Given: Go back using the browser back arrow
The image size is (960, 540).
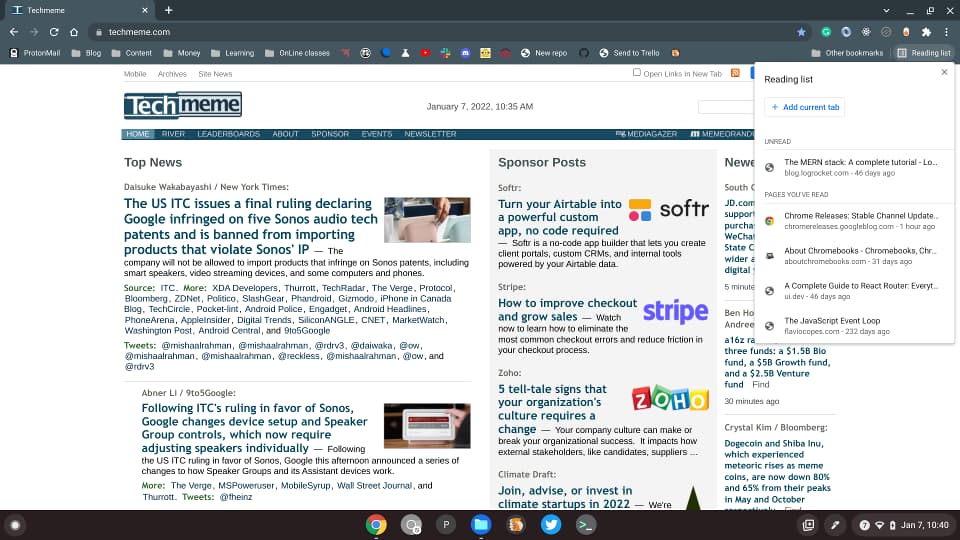Looking at the screenshot, I should coord(13,32).
